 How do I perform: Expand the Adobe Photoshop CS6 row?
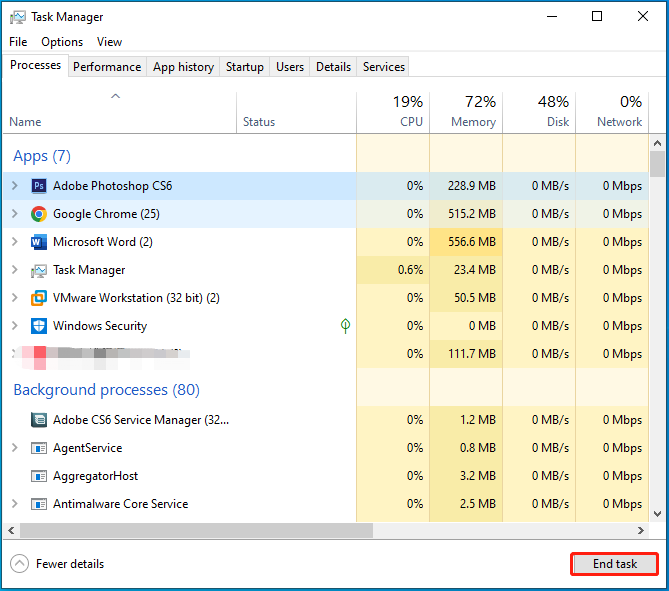point(15,186)
